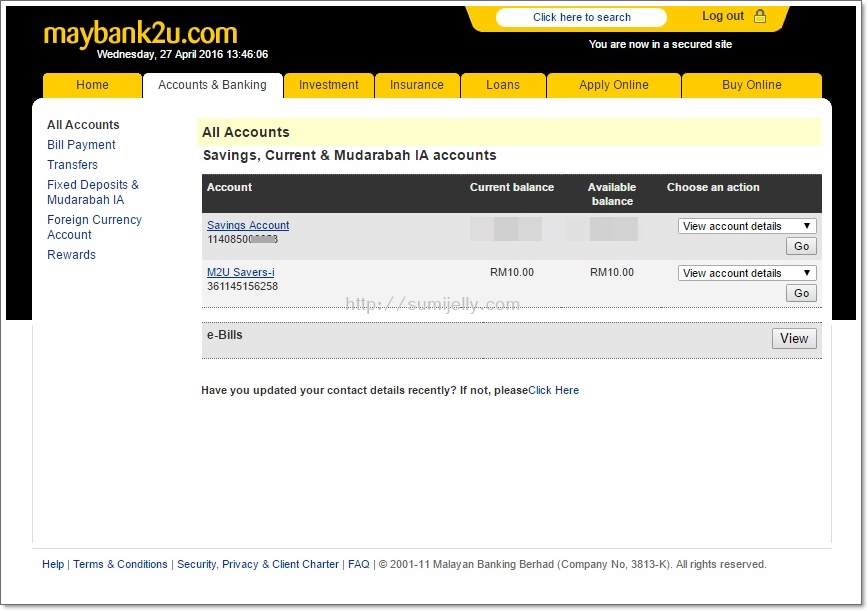Expand action dropdown for M2U Savers-i
The height and width of the screenshot is (611, 868).
coord(747,273)
